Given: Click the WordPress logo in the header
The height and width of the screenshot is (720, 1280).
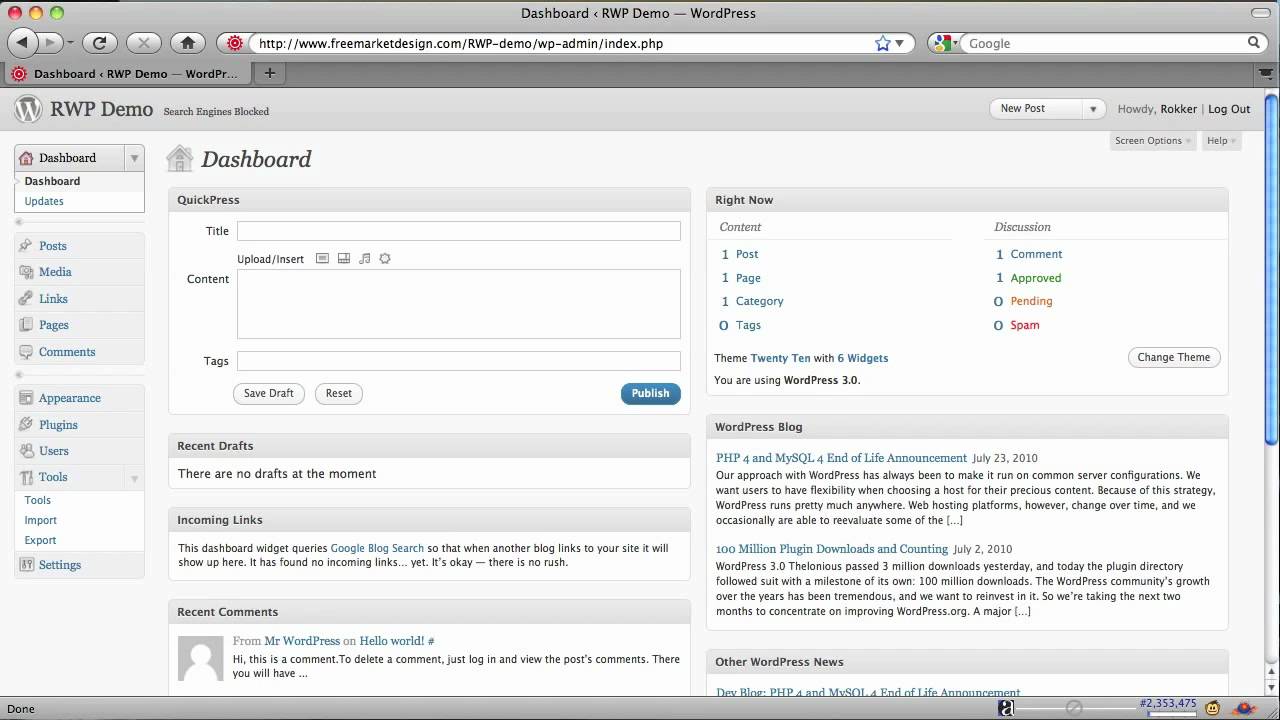Looking at the screenshot, I should (28, 109).
